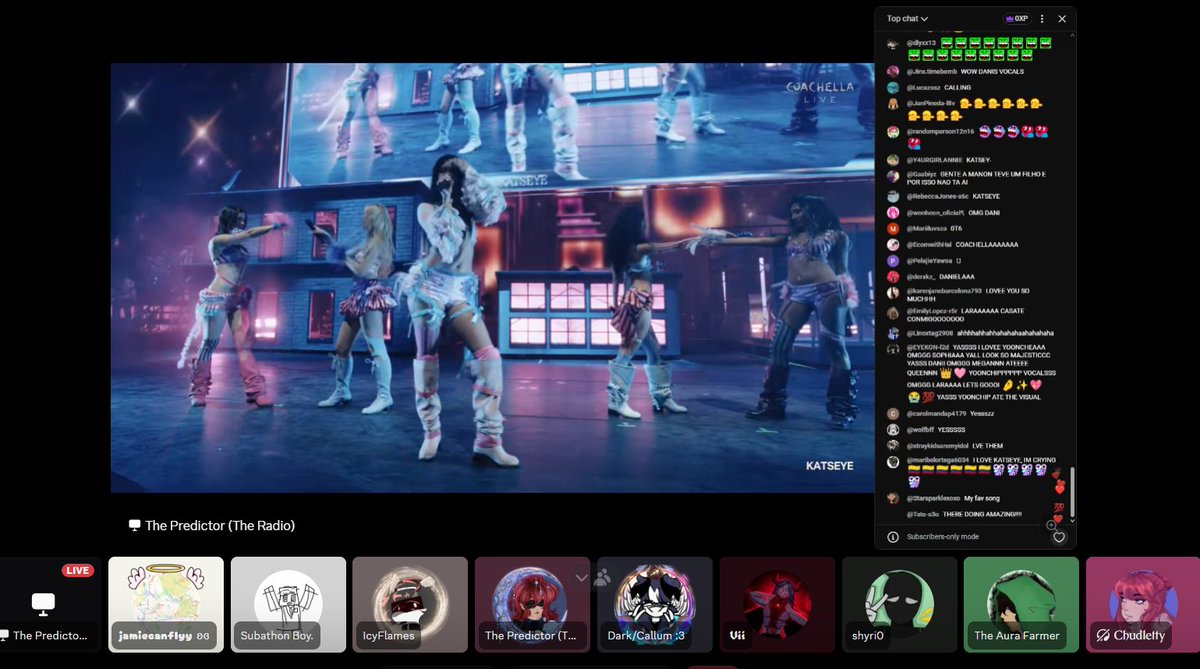The width and height of the screenshot is (1200, 669).
Task: Select The Aura Farmer participant tile
Action: point(1021,605)
